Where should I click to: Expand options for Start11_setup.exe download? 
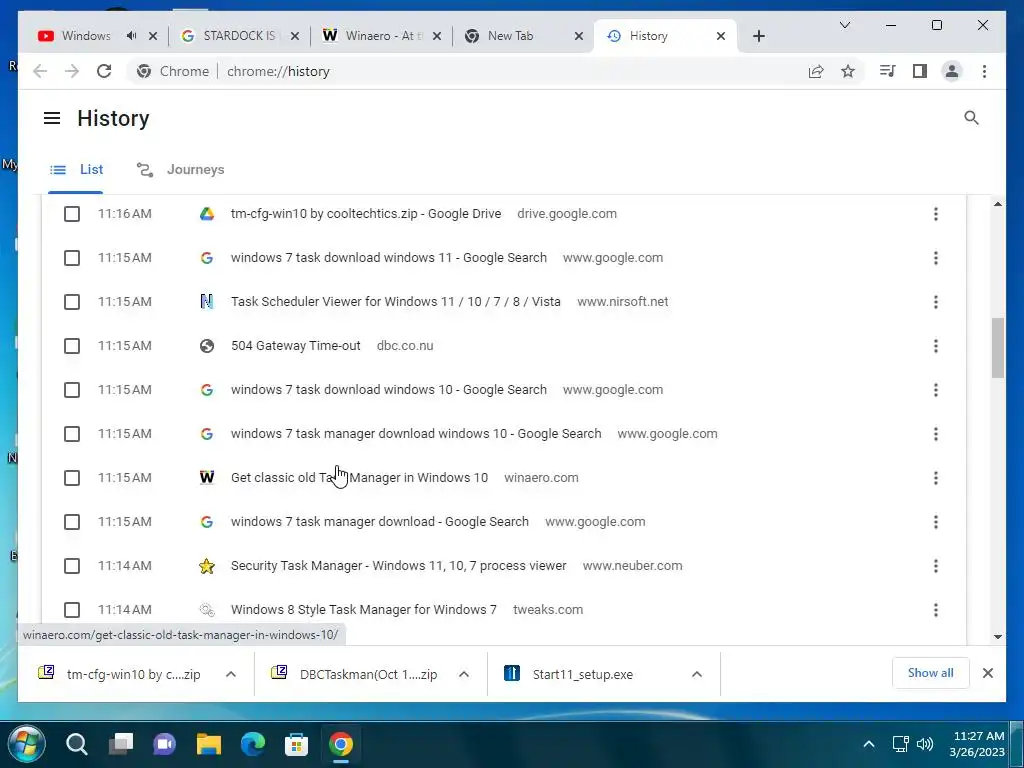697,674
